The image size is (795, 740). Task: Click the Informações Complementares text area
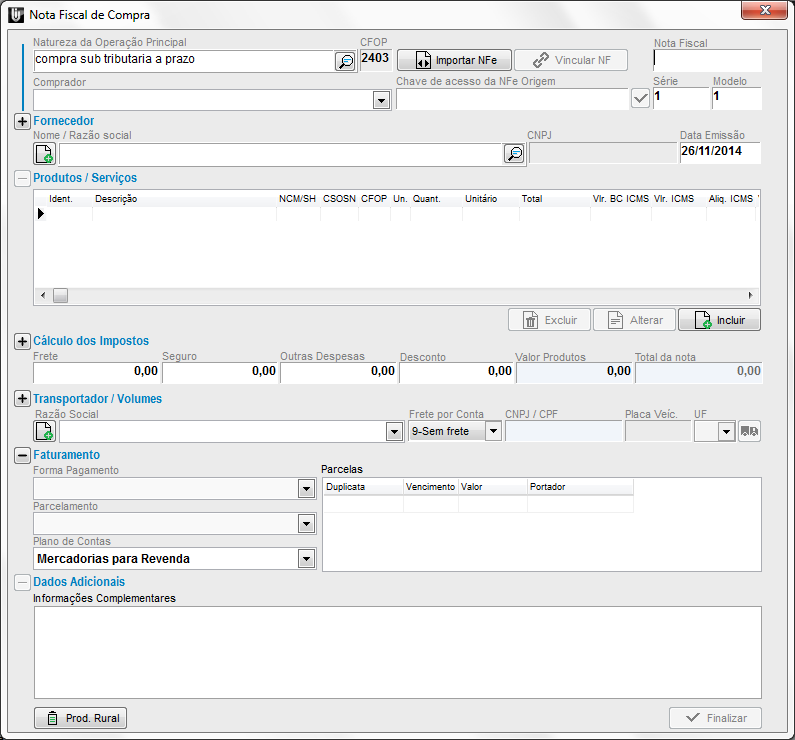(397, 651)
